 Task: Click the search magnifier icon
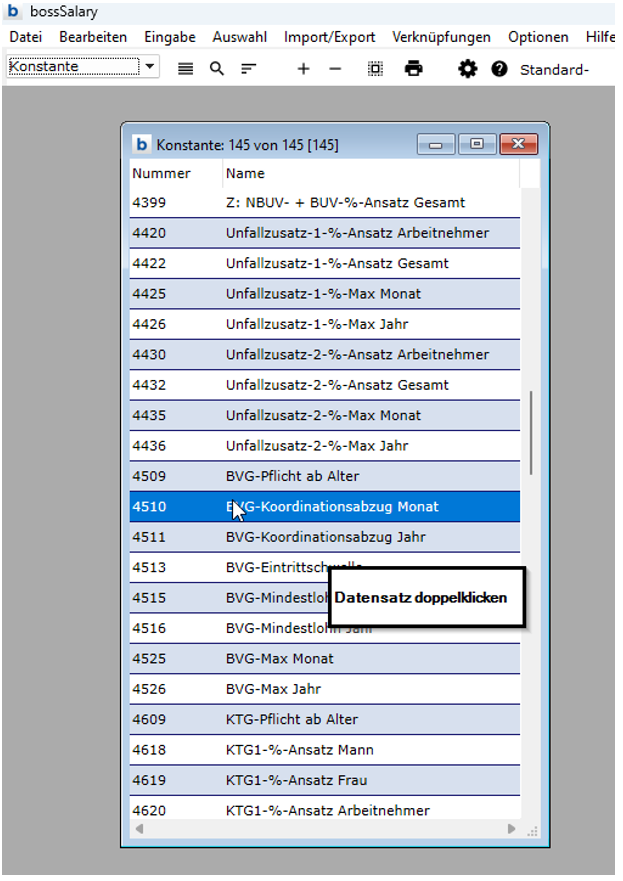[x=217, y=69]
